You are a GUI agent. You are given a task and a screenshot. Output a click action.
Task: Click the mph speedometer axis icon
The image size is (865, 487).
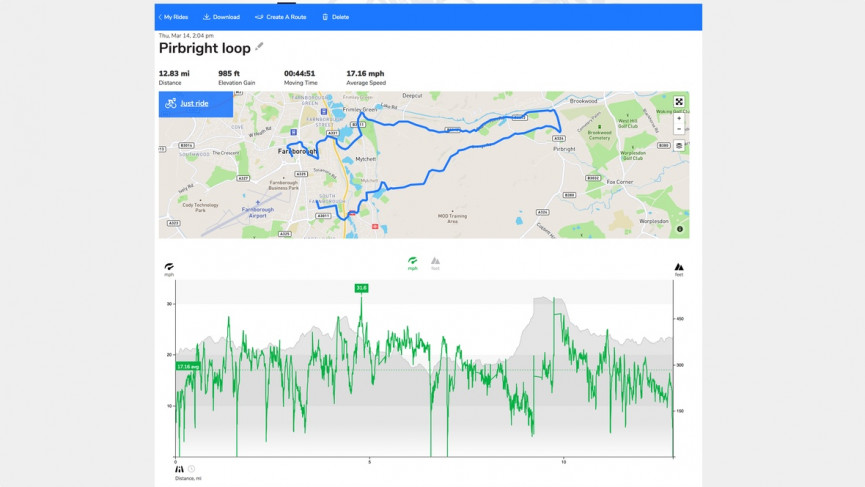pos(169,266)
